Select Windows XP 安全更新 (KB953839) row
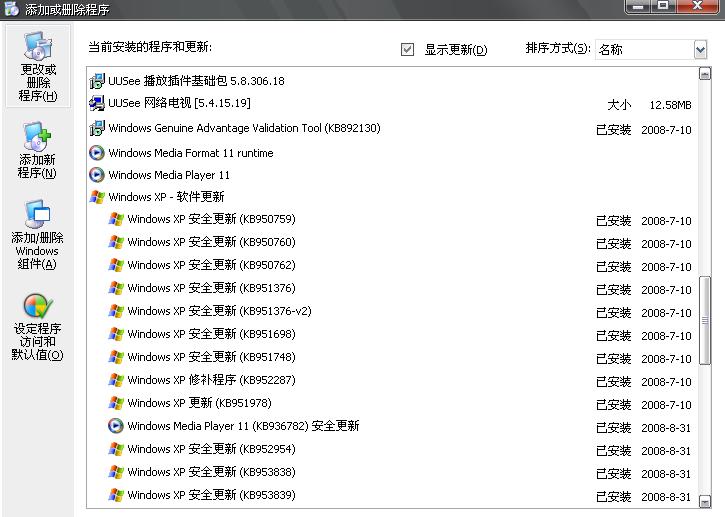The width and height of the screenshot is (725, 517). click(392, 495)
